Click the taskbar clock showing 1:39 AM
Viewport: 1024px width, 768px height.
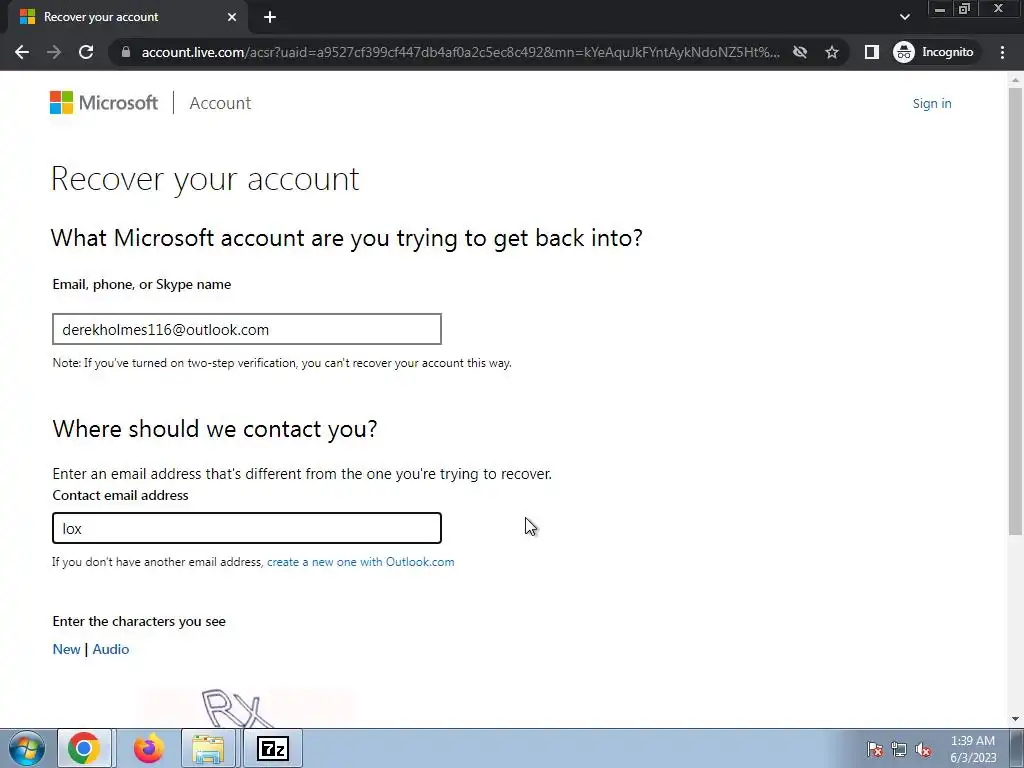tap(973, 749)
